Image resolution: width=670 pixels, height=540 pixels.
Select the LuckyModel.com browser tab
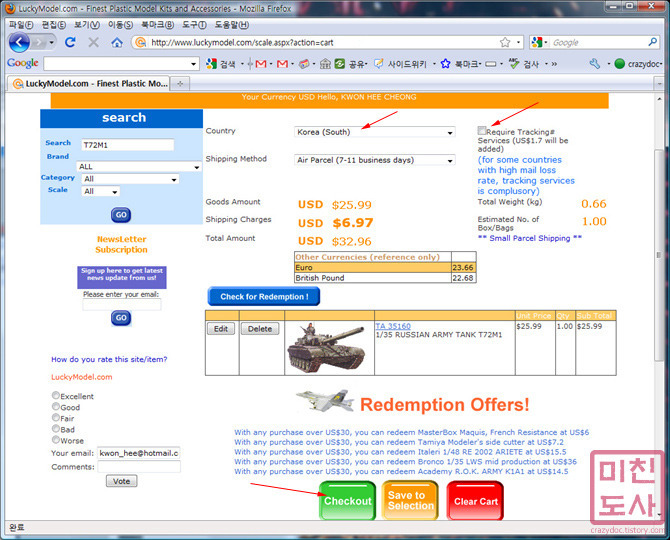[89, 84]
